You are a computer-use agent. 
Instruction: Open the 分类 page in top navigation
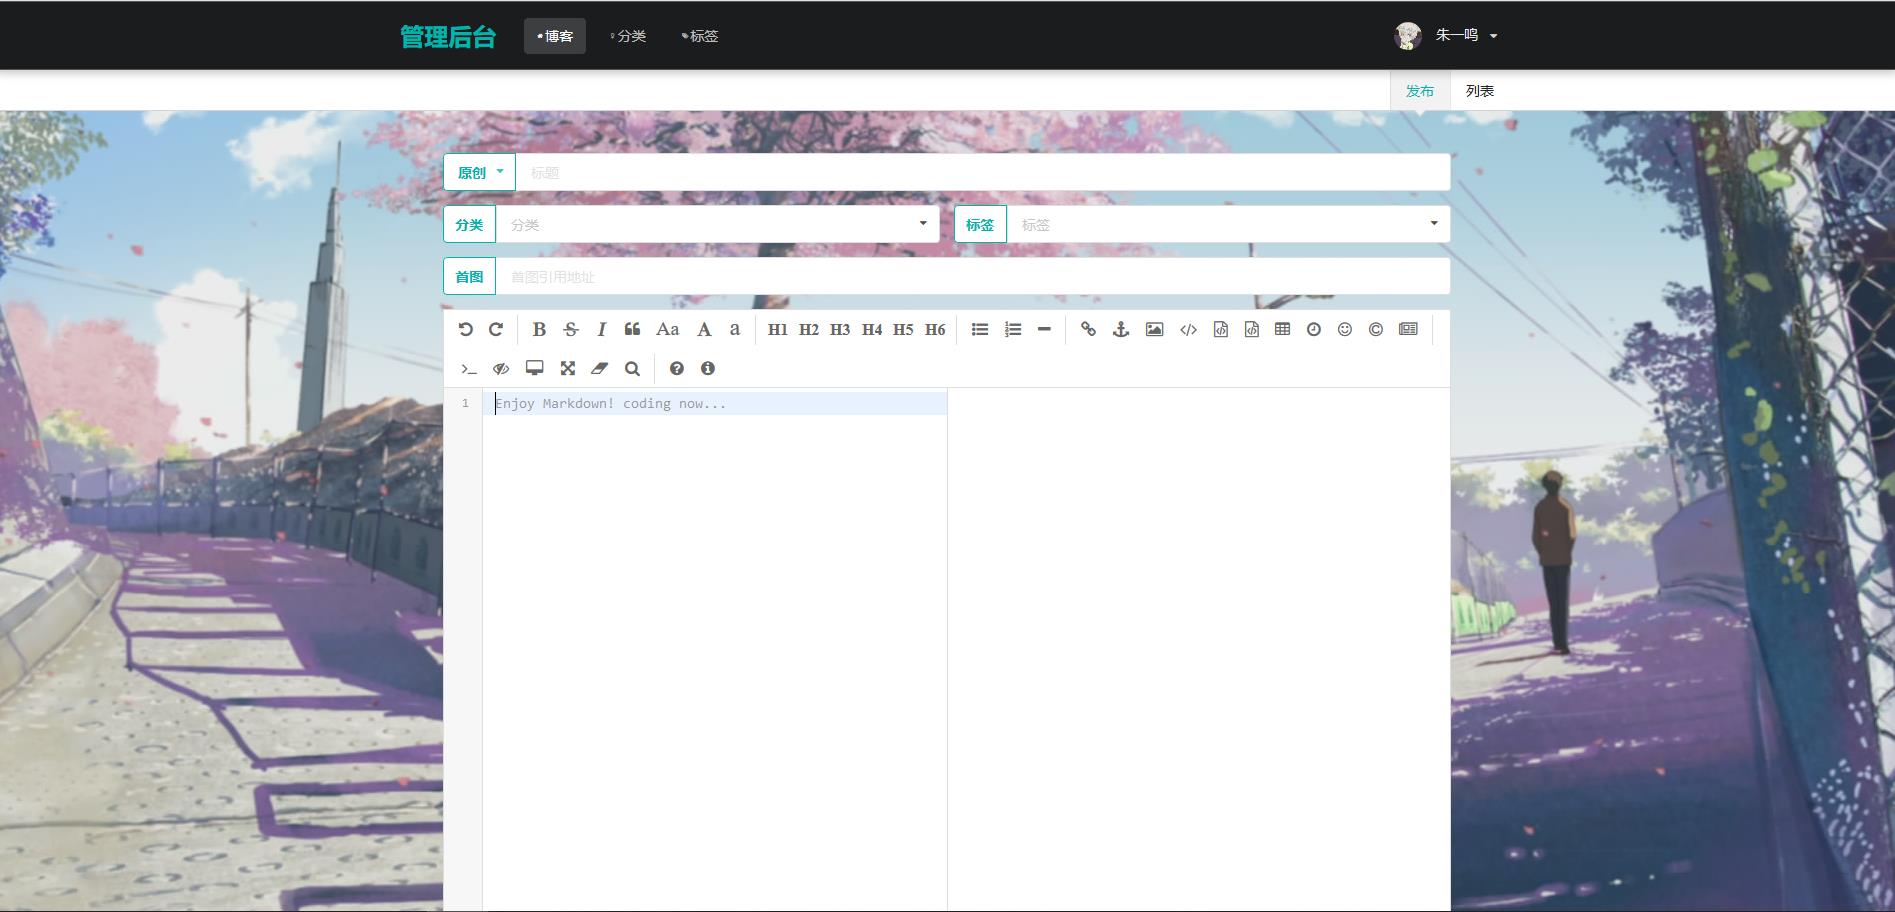pos(629,36)
